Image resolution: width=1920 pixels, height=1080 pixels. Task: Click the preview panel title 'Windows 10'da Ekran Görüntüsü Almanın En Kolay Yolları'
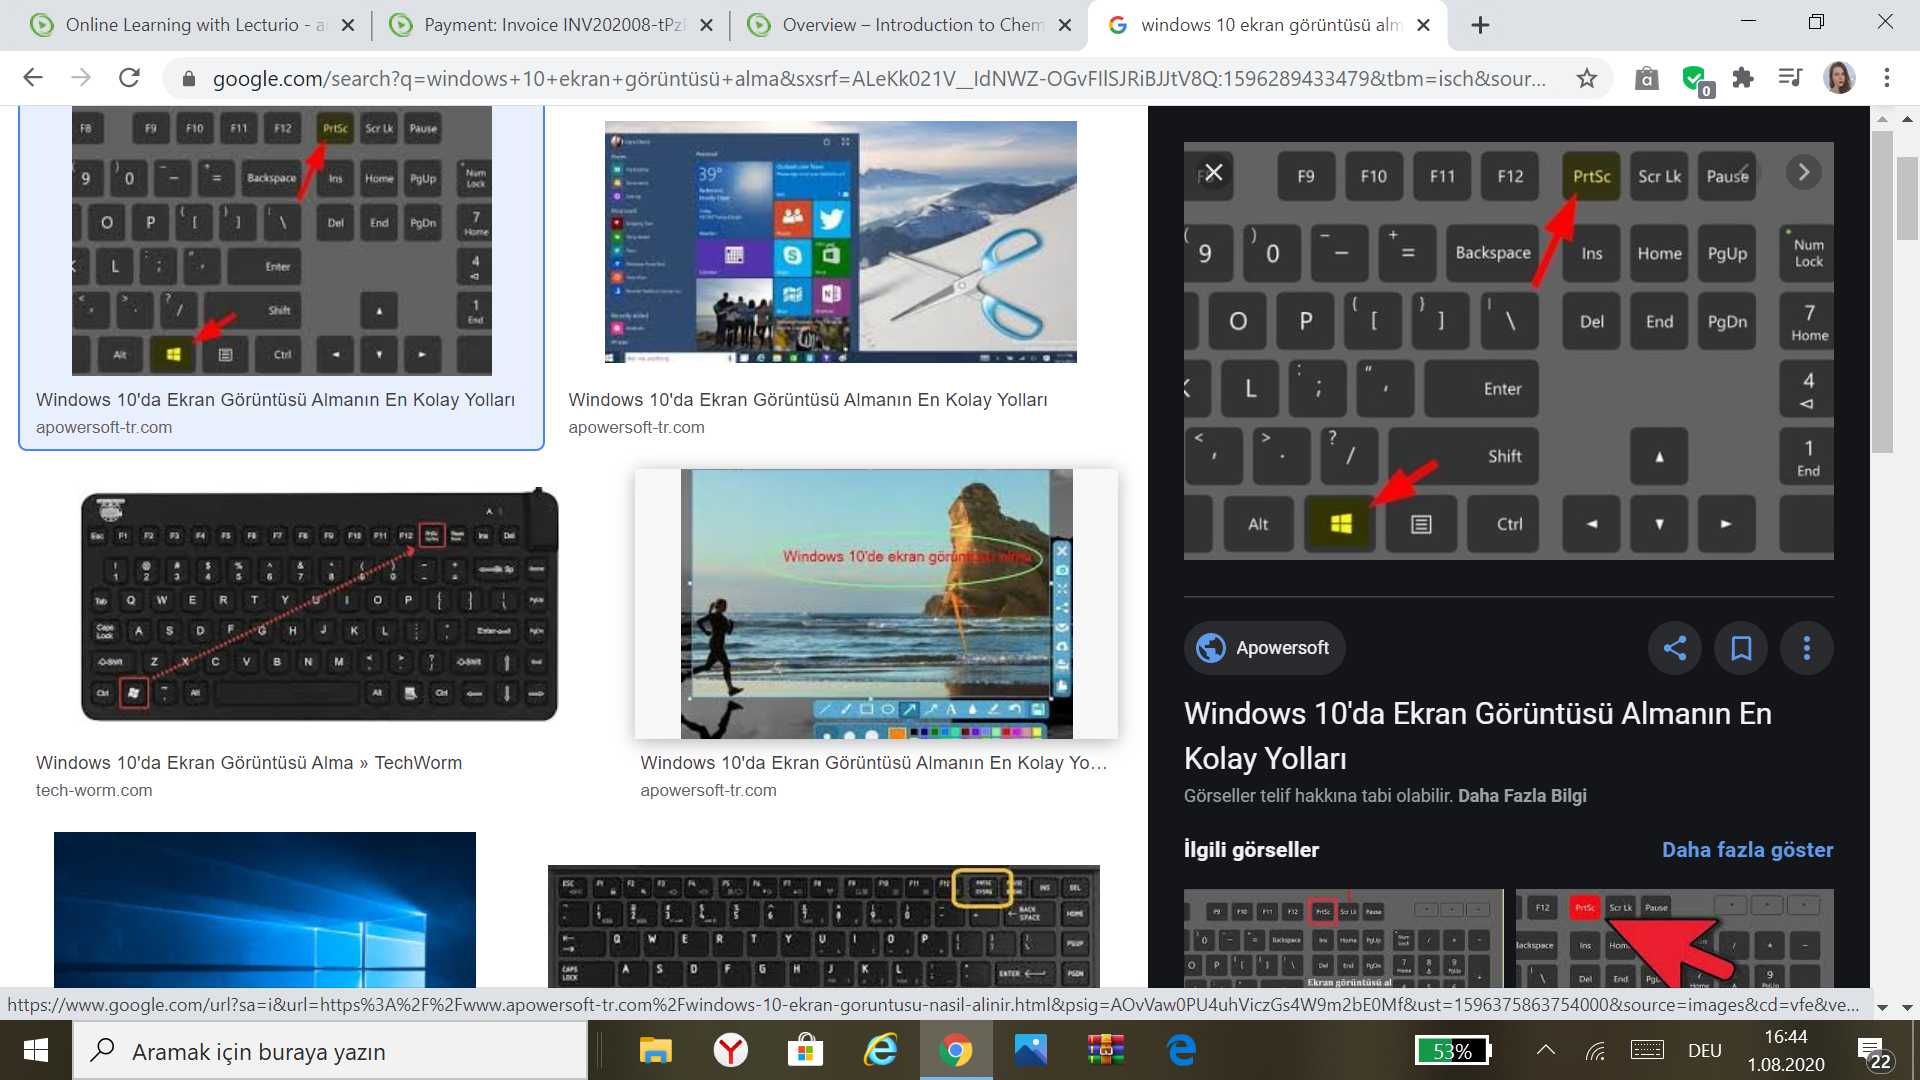click(1478, 736)
